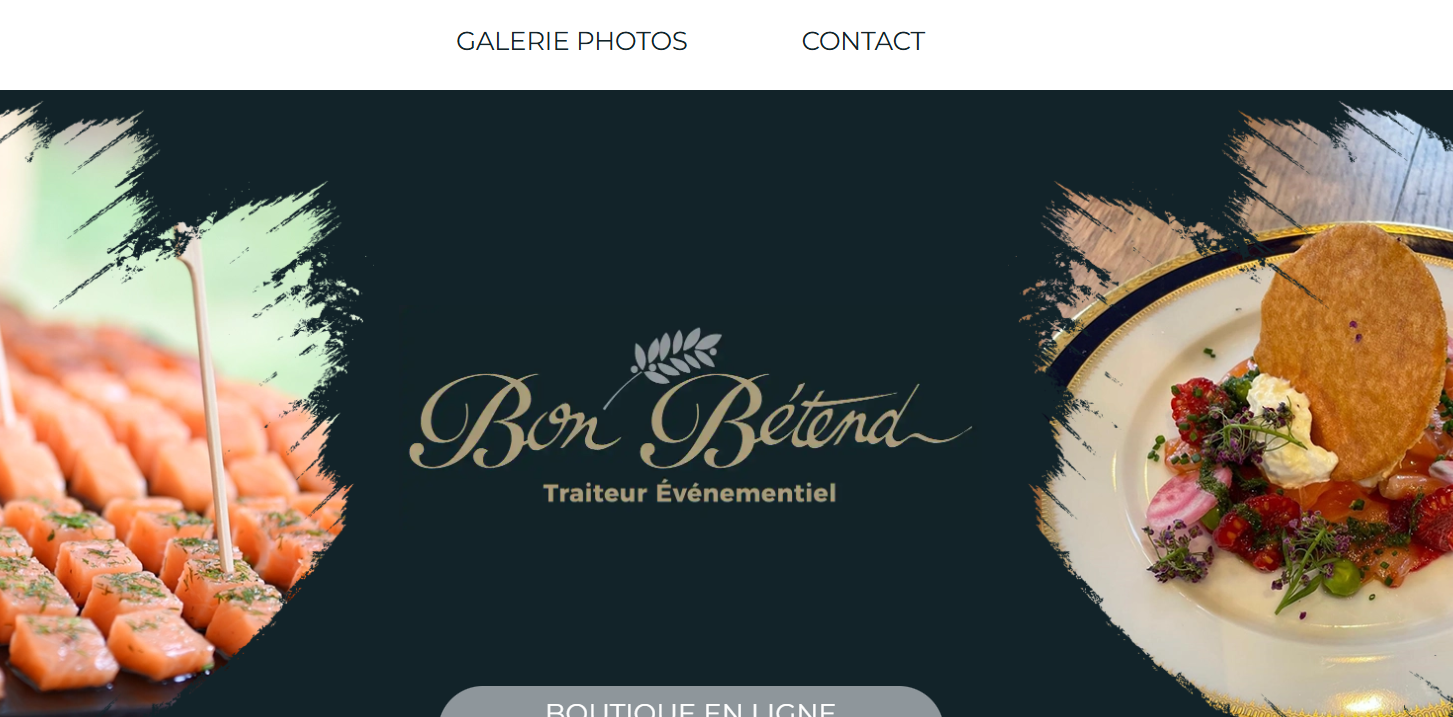
Task: Click the wheat sprig icon above the logo
Action: (x=676, y=356)
